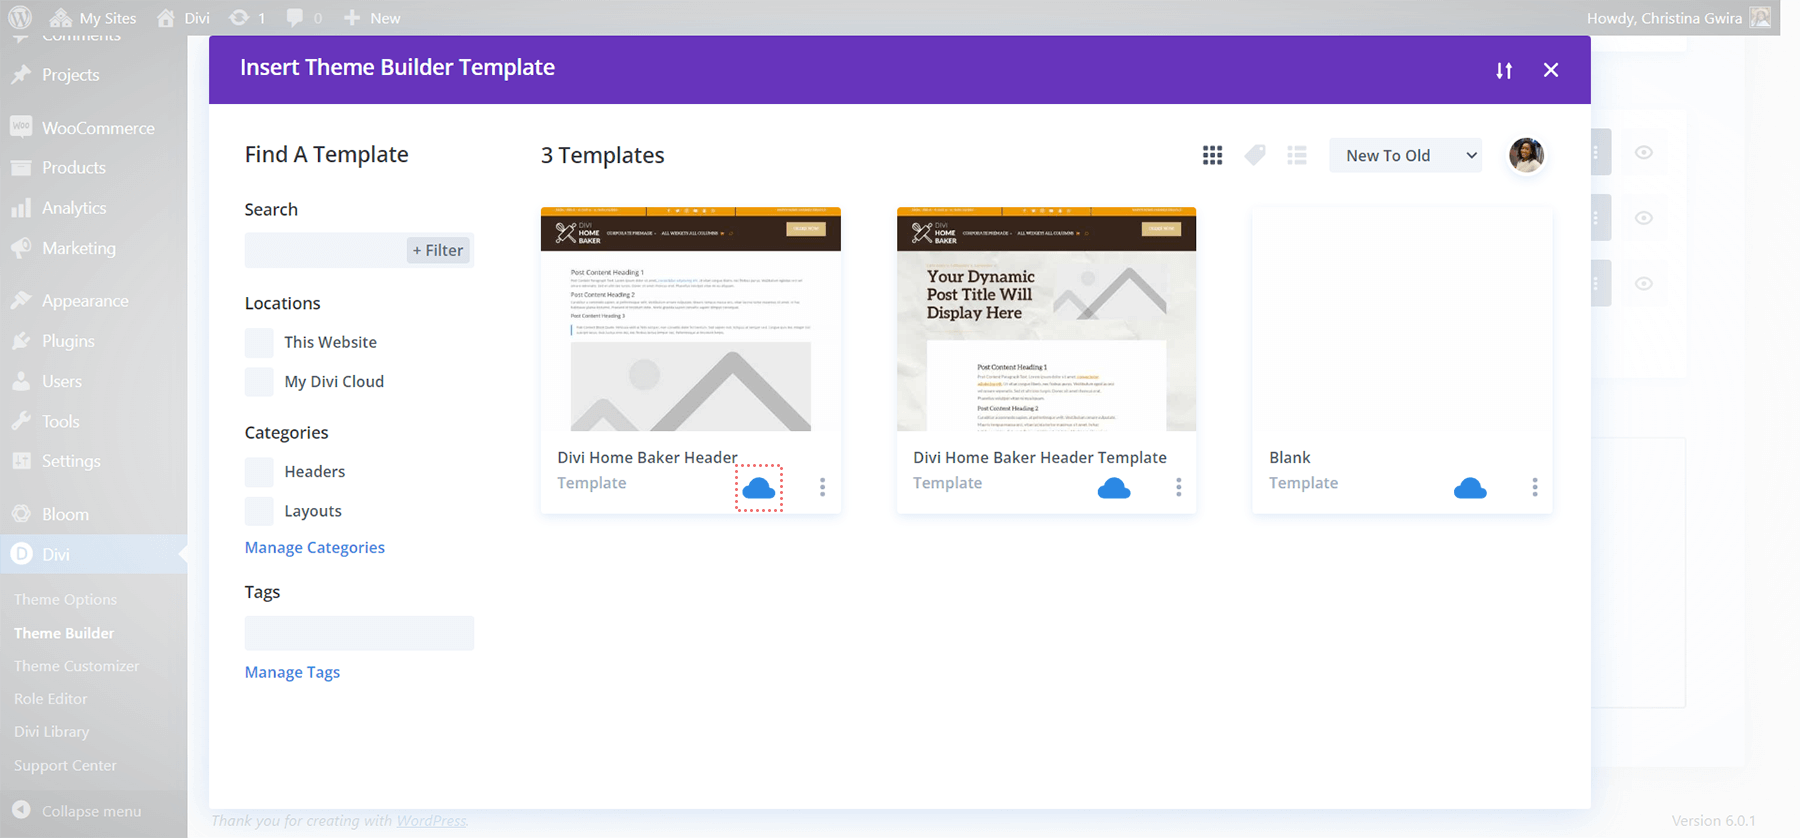Viewport: 1800px width, 838px height.
Task: Collapse the admin sidebar menu
Action: coord(78,811)
